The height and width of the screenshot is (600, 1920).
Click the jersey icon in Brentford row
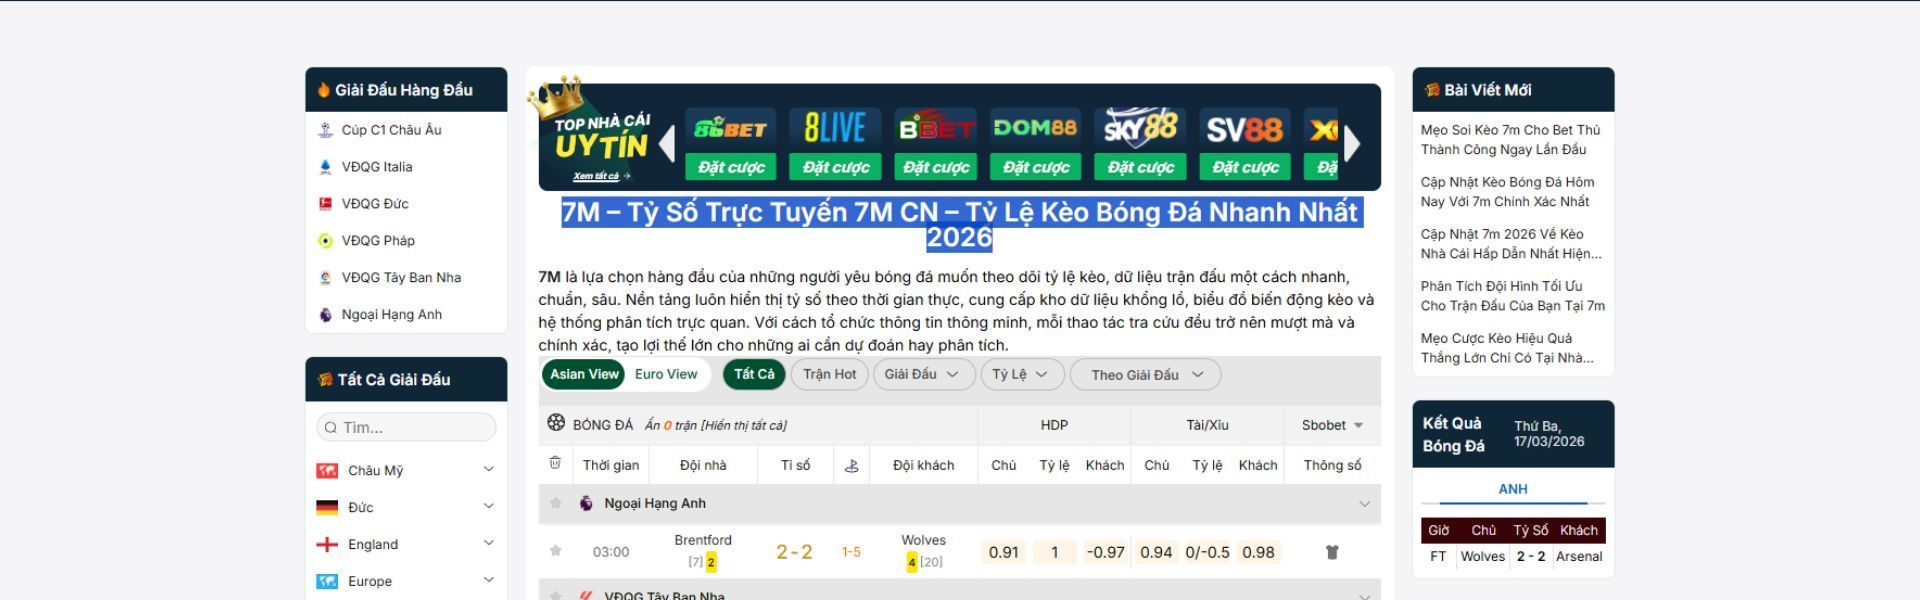[x=1331, y=552]
